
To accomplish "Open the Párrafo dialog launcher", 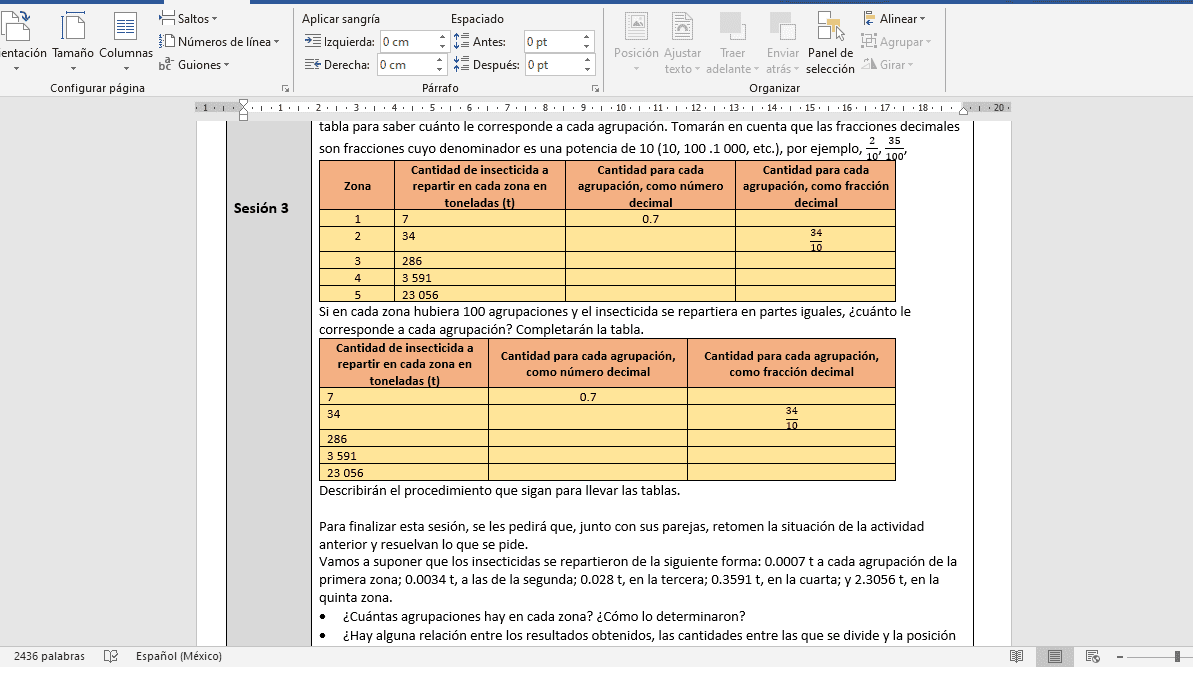I will (x=595, y=88).
